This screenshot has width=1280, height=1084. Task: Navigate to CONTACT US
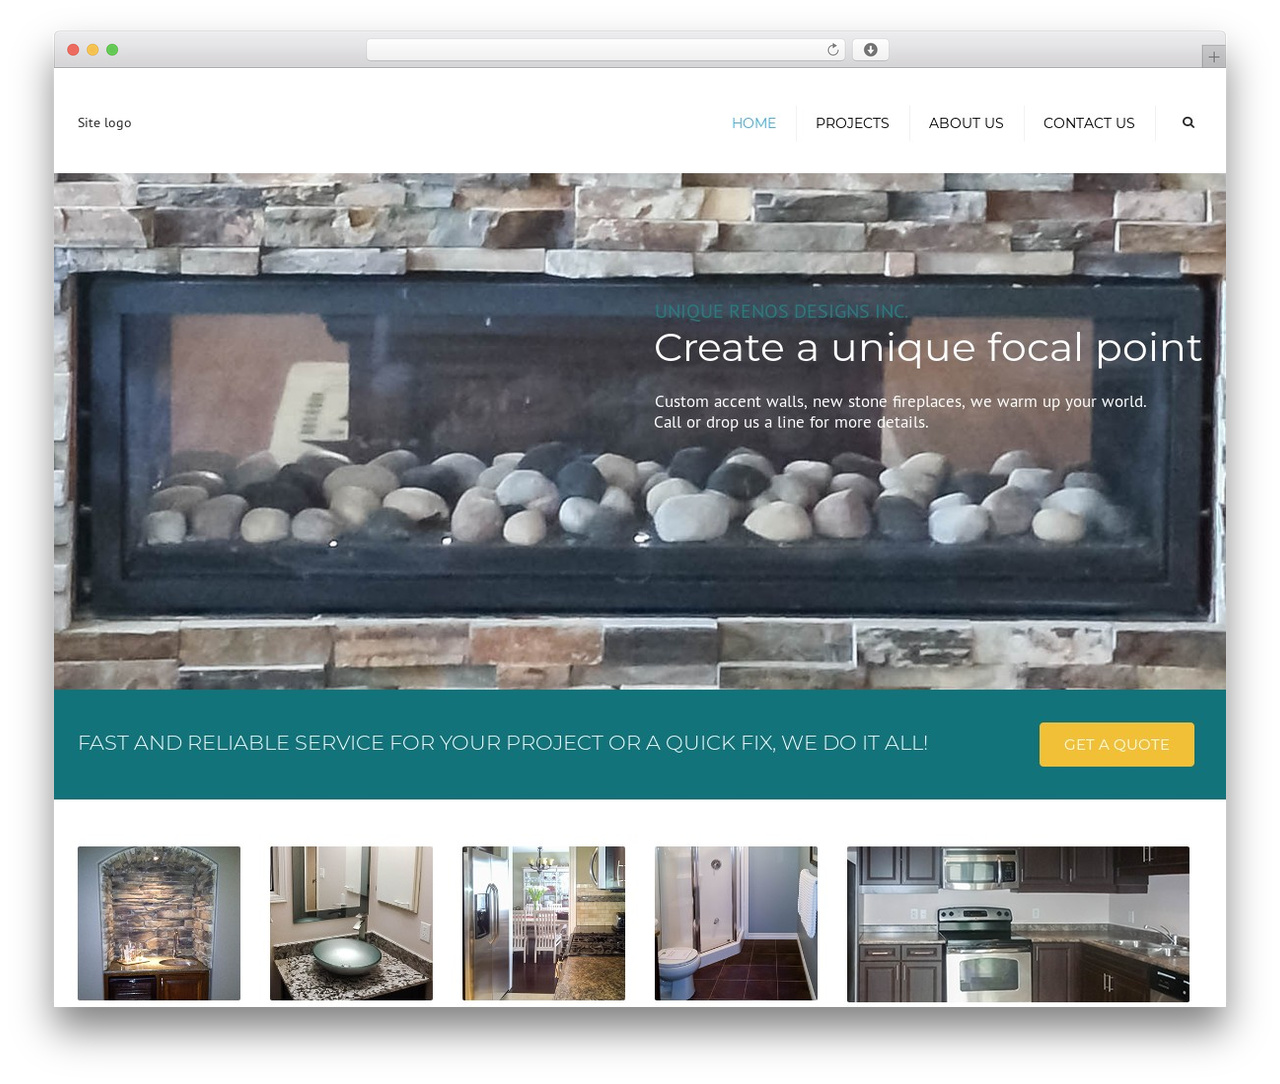click(1089, 123)
